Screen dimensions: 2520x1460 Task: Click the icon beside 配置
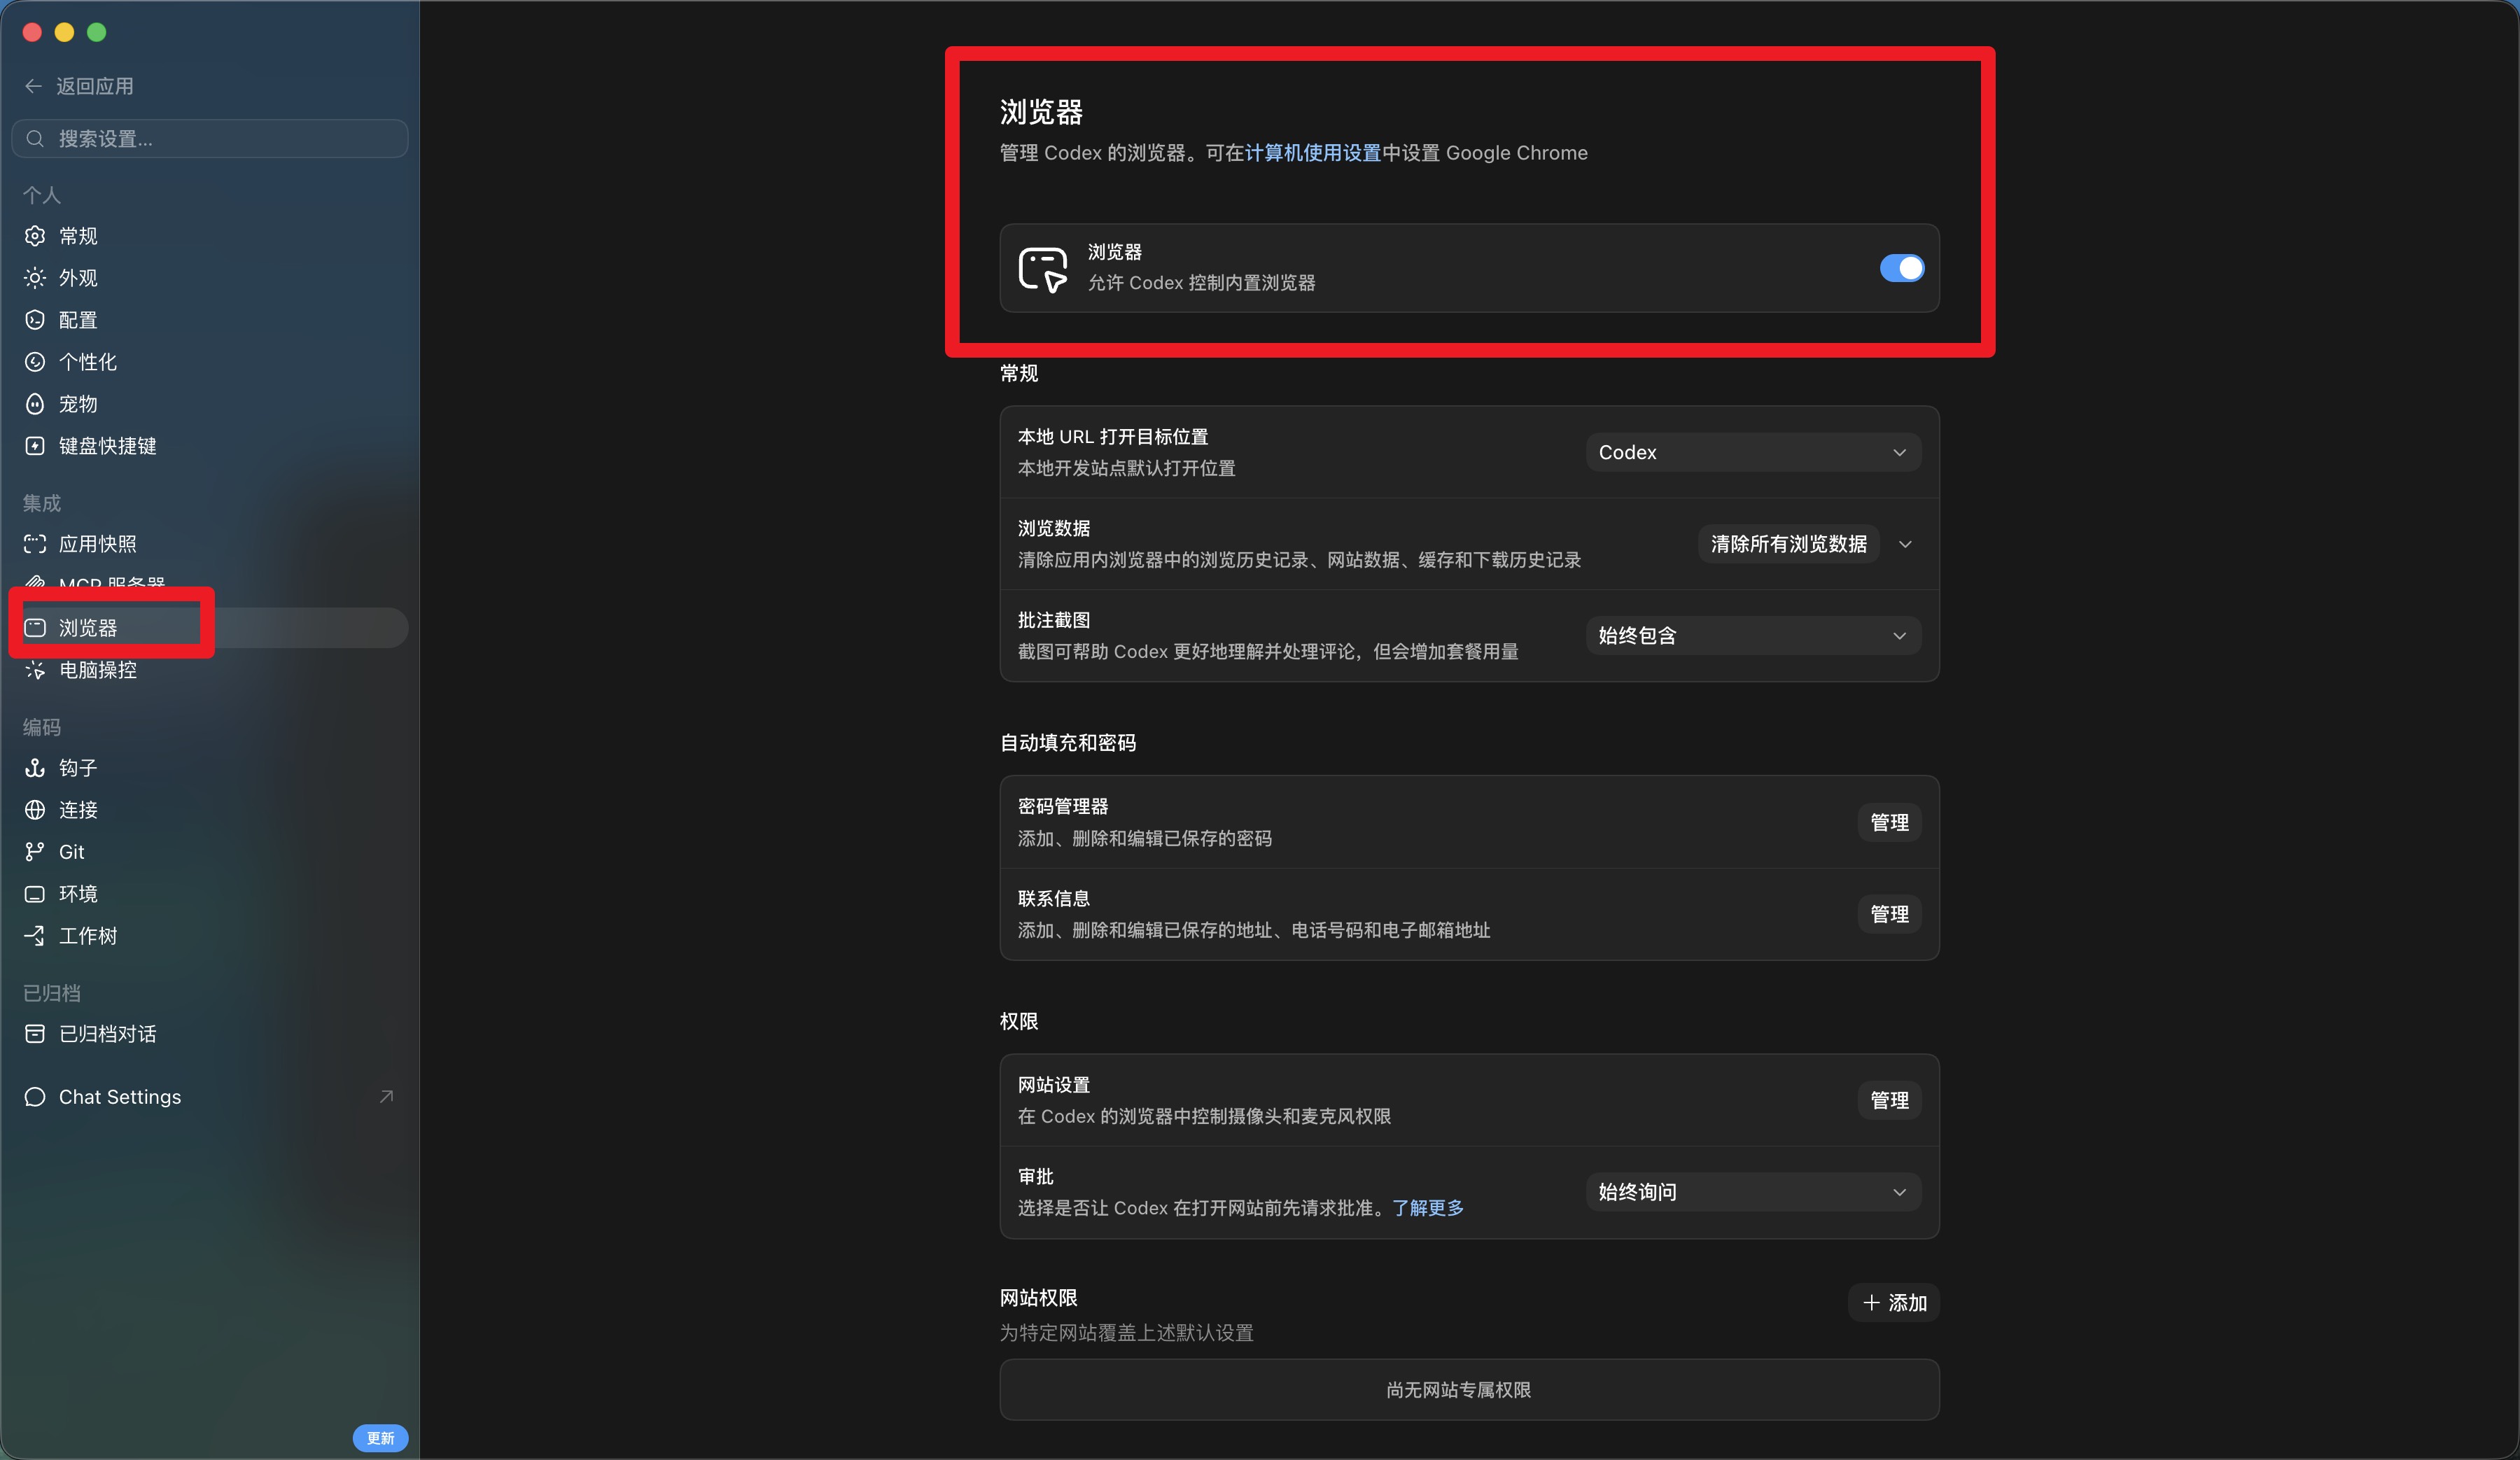coord(35,320)
